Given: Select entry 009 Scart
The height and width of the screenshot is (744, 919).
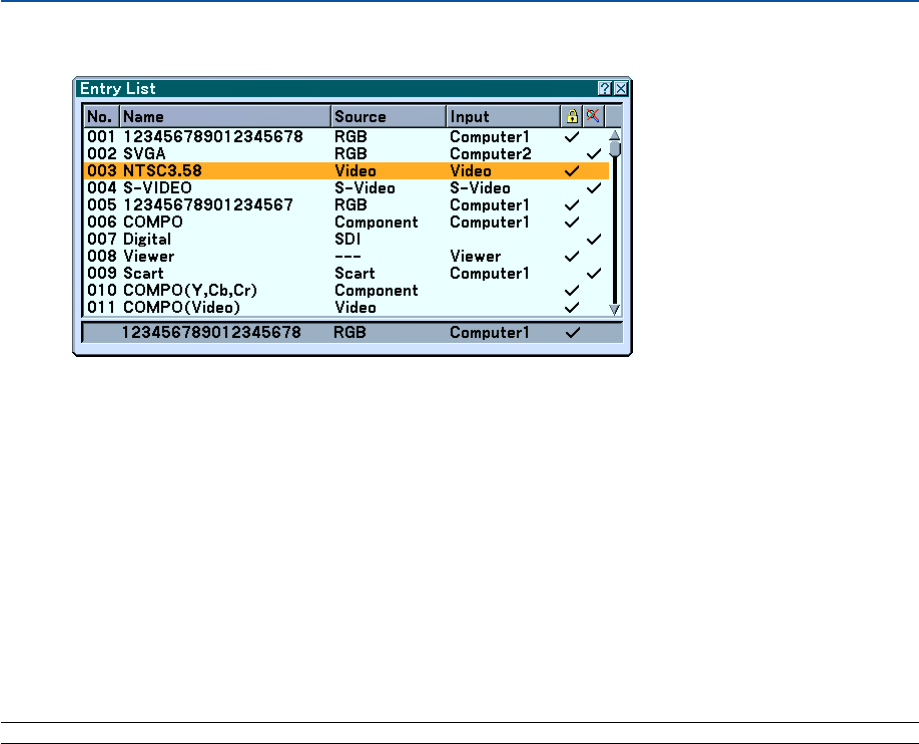Looking at the screenshot, I should click(346, 273).
